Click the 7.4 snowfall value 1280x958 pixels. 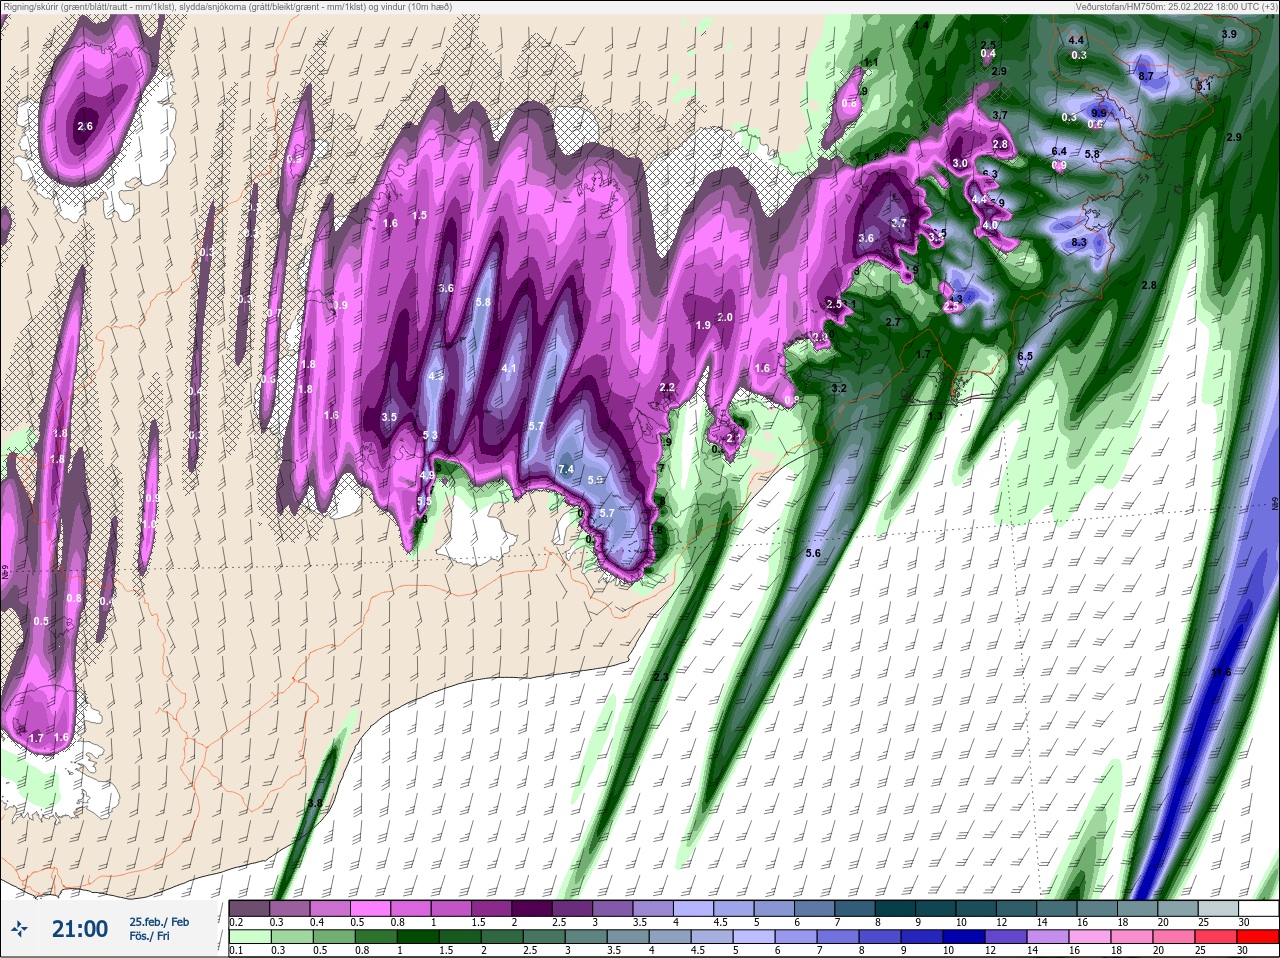pos(566,469)
